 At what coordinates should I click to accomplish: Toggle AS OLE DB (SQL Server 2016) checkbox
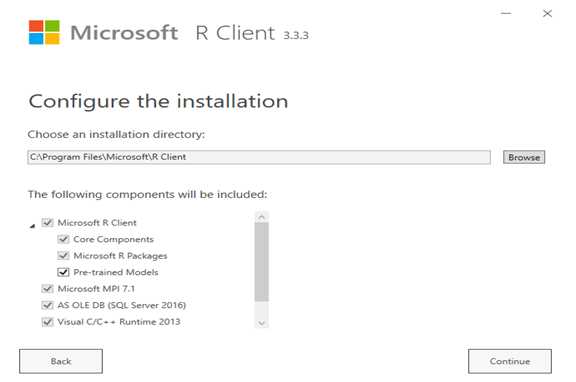pos(47,305)
